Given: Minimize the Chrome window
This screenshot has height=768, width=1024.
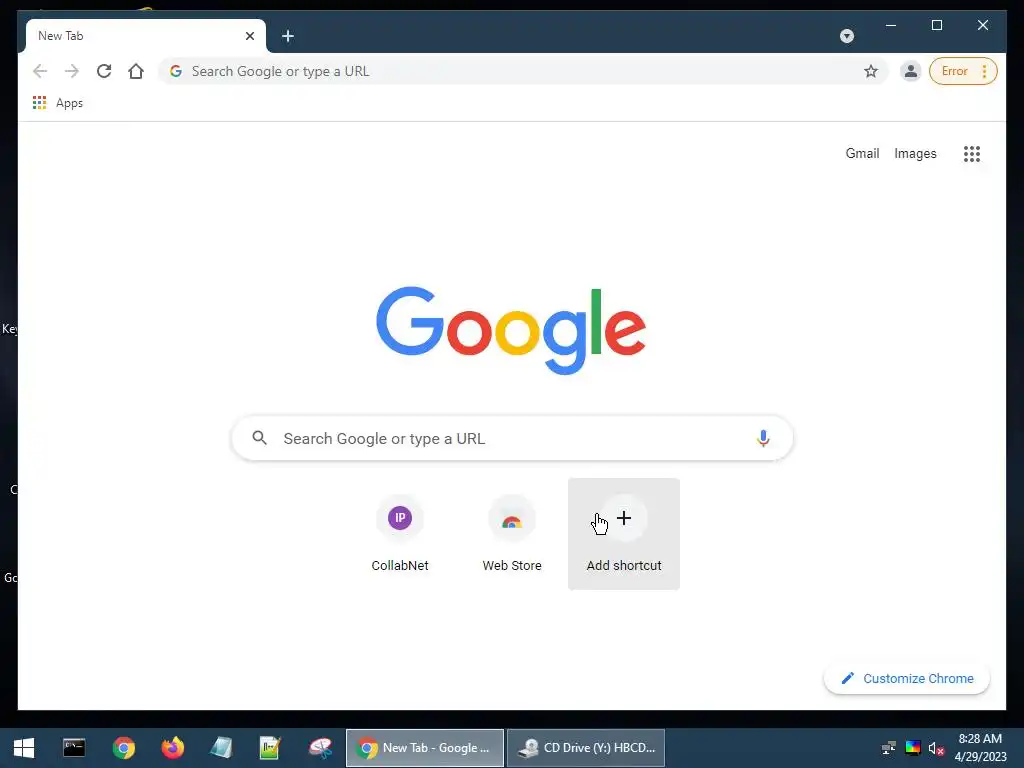Looking at the screenshot, I should pyautogui.click(x=891, y=25).
